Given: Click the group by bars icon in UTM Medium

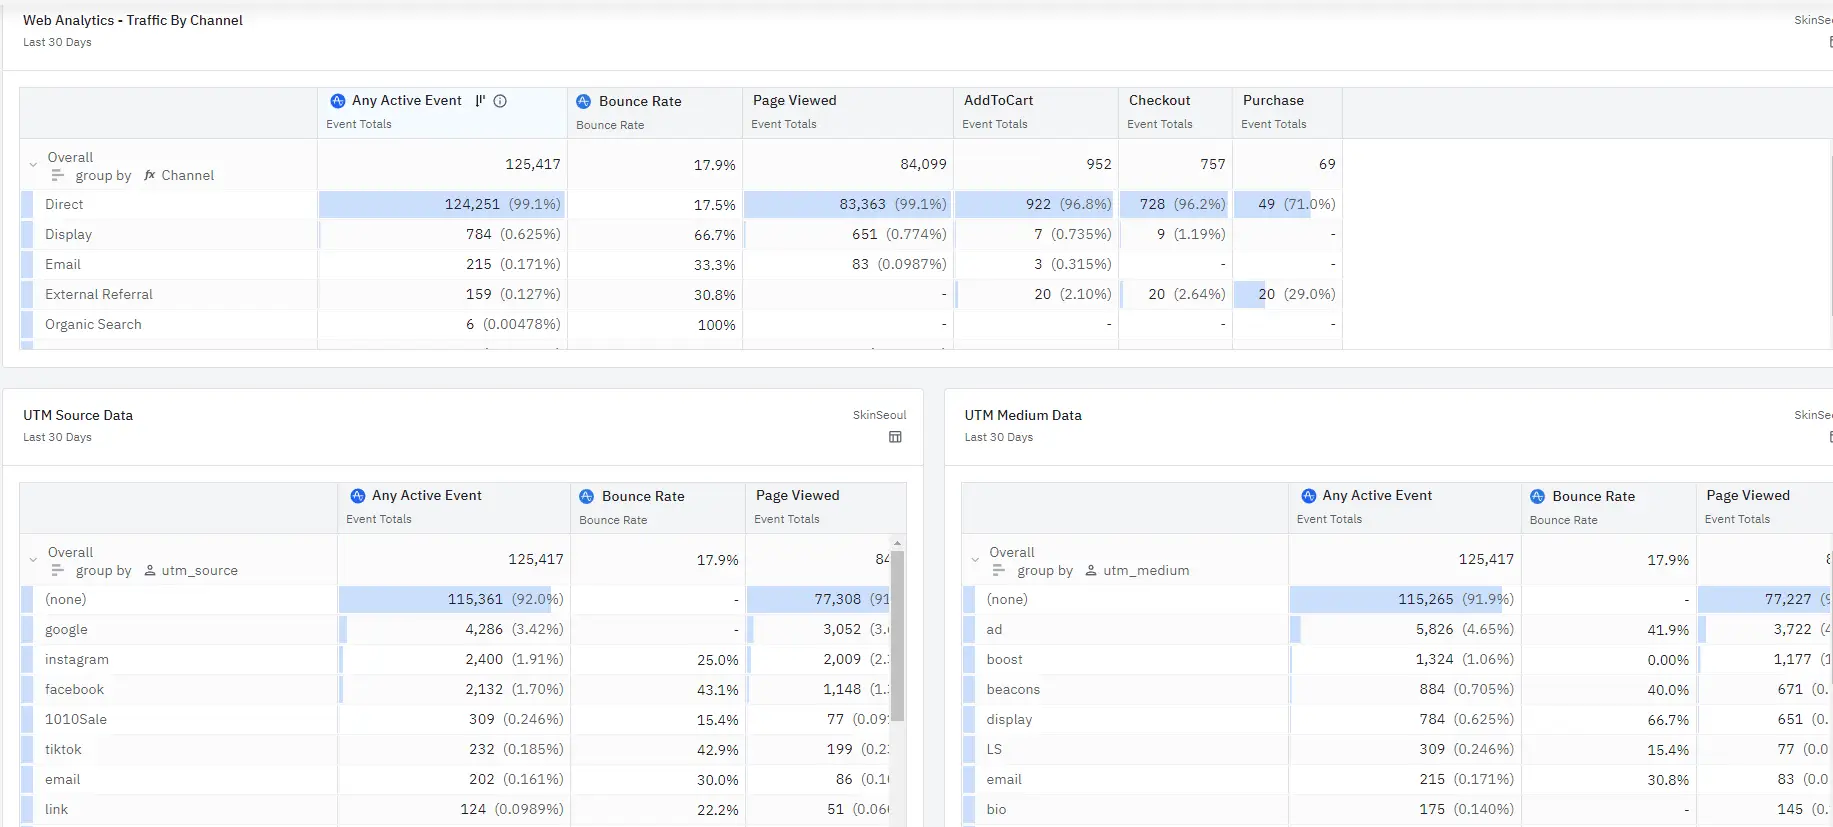Looking at the screenshot, I should 998,571.
